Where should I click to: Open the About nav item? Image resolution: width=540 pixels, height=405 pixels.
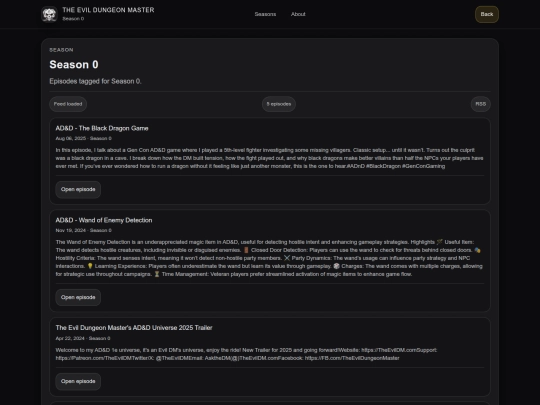(x=298, y=14)
